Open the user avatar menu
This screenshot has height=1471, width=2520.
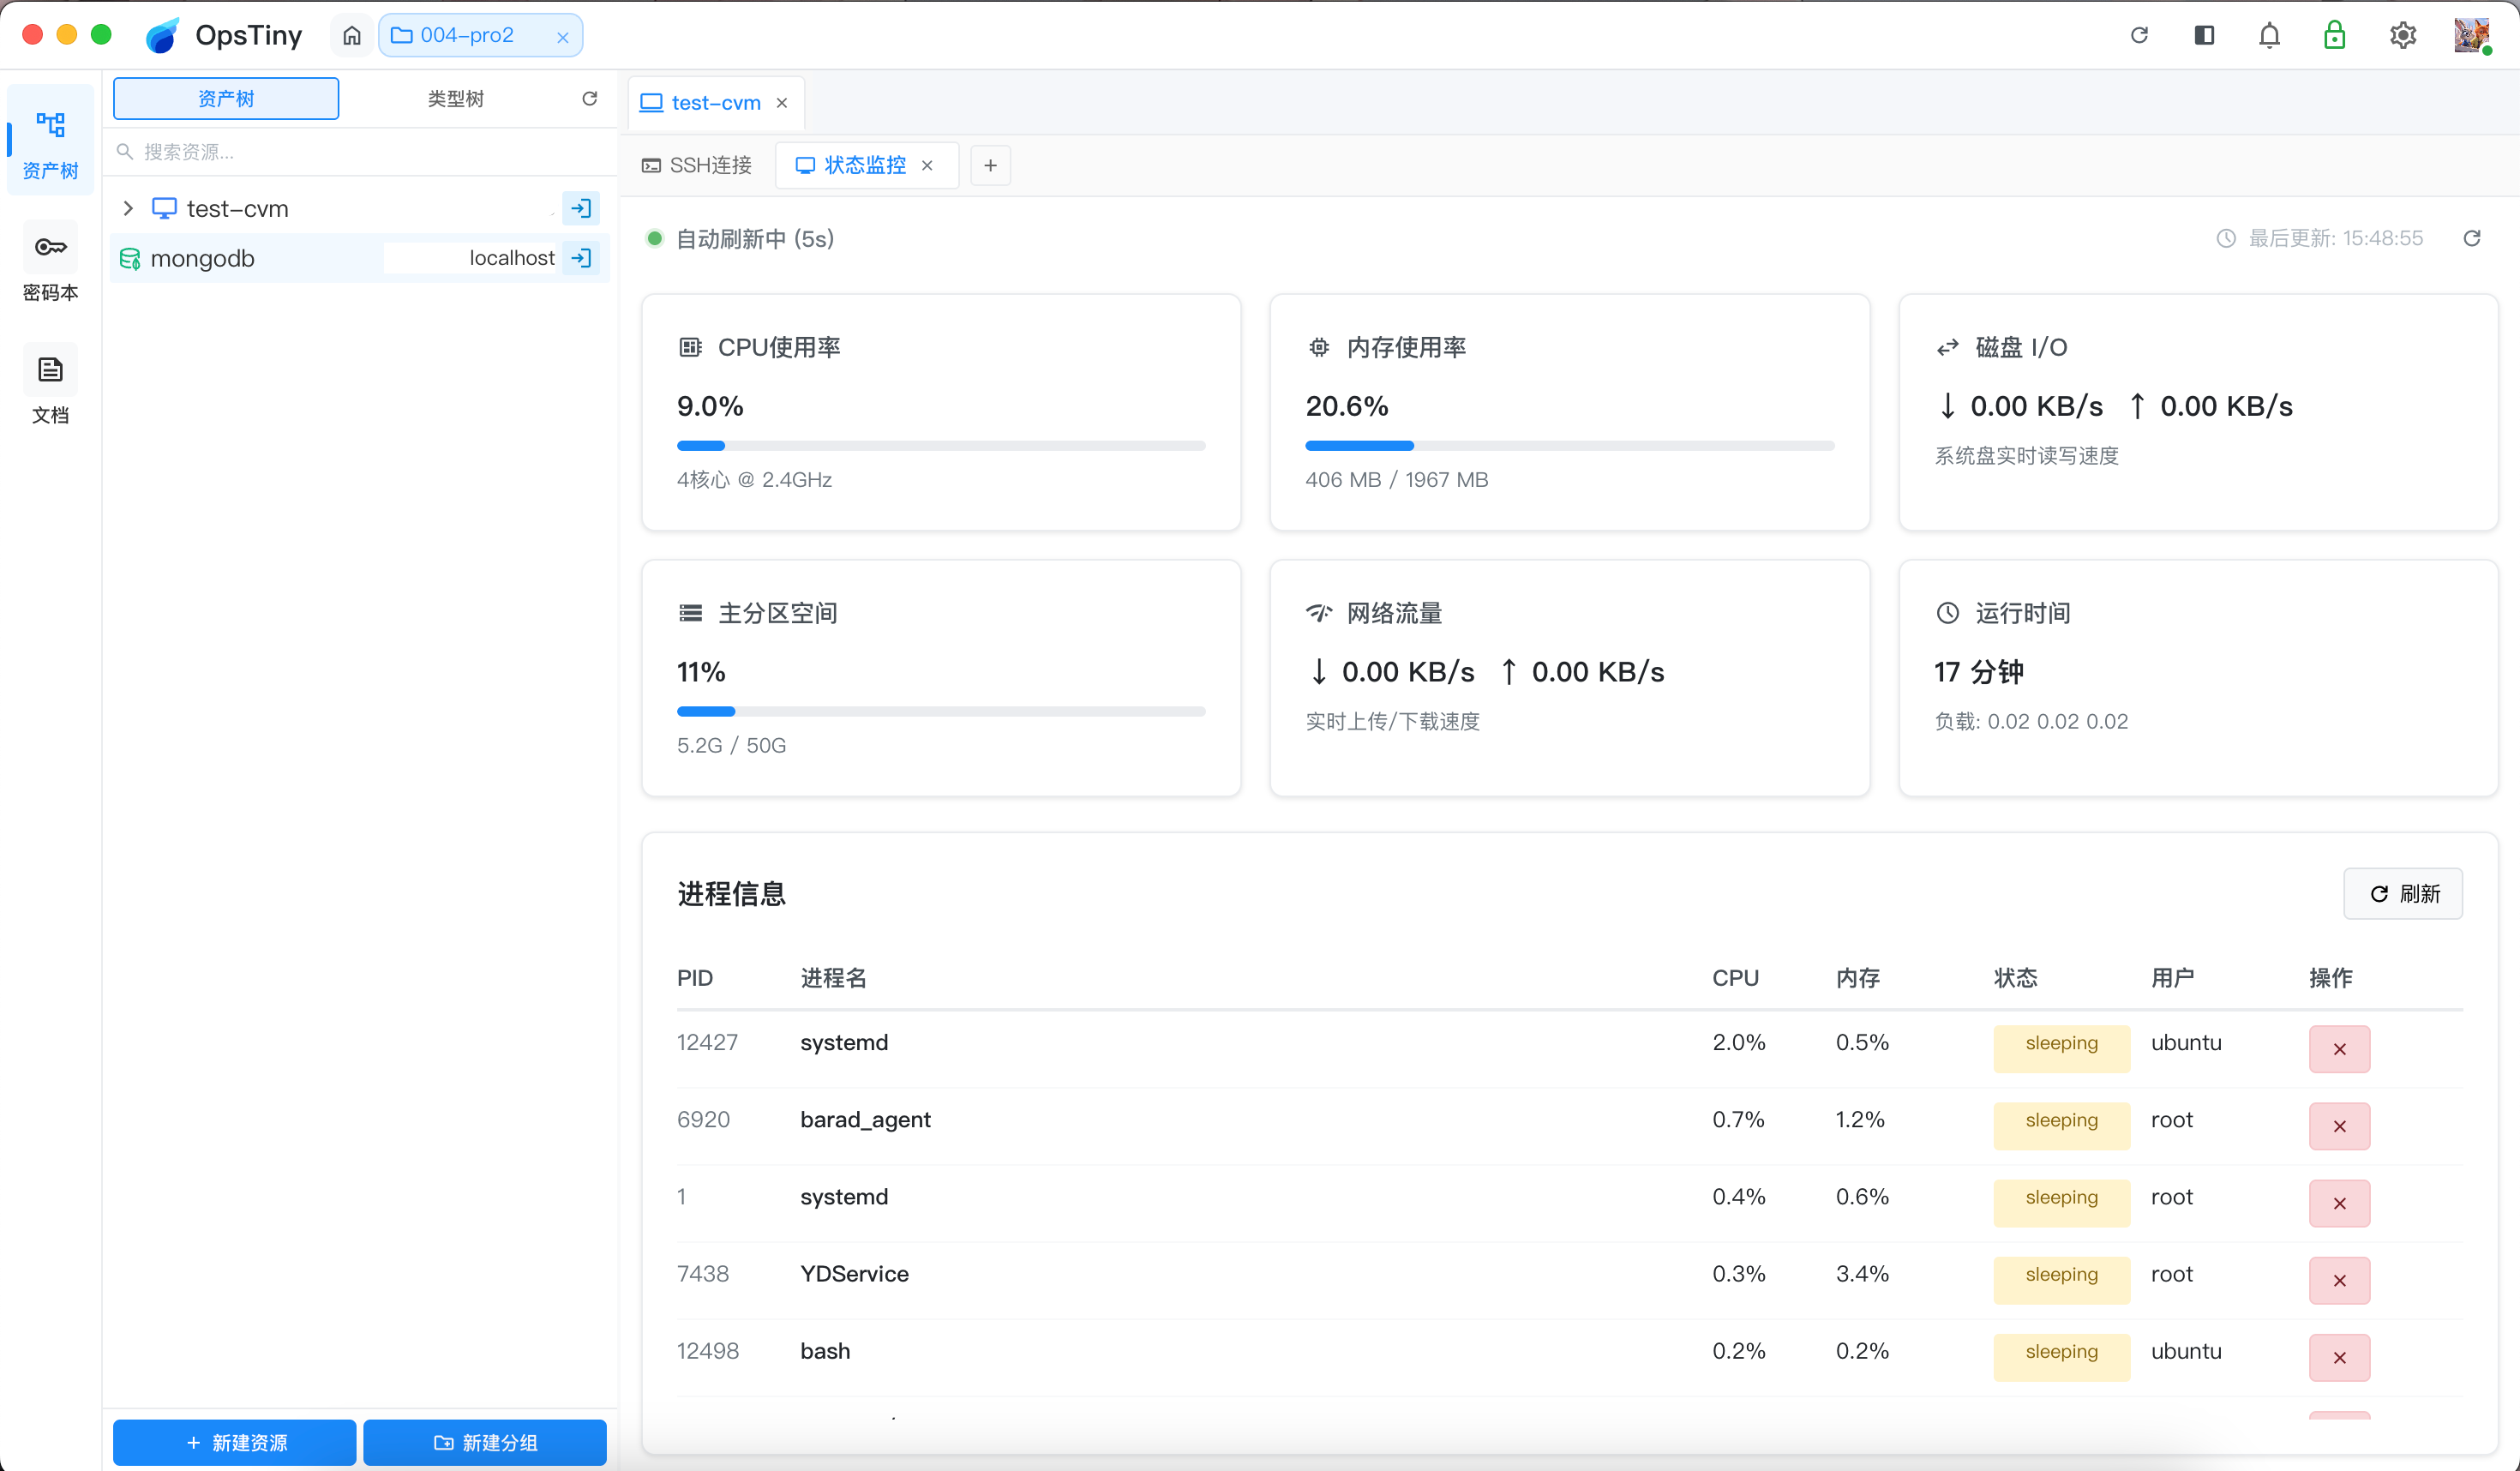coord(2471,35)
